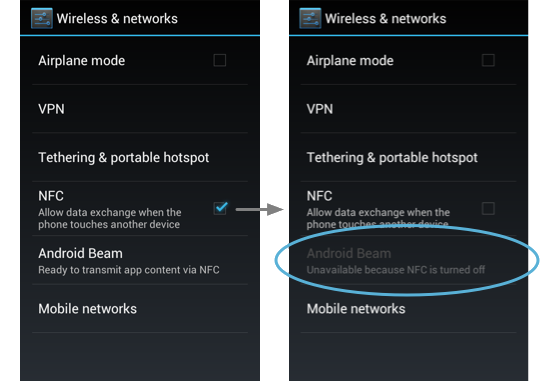The image size is (541, 381).
Task: Open Mobile networks on the right screen
Action: point(408,309)
